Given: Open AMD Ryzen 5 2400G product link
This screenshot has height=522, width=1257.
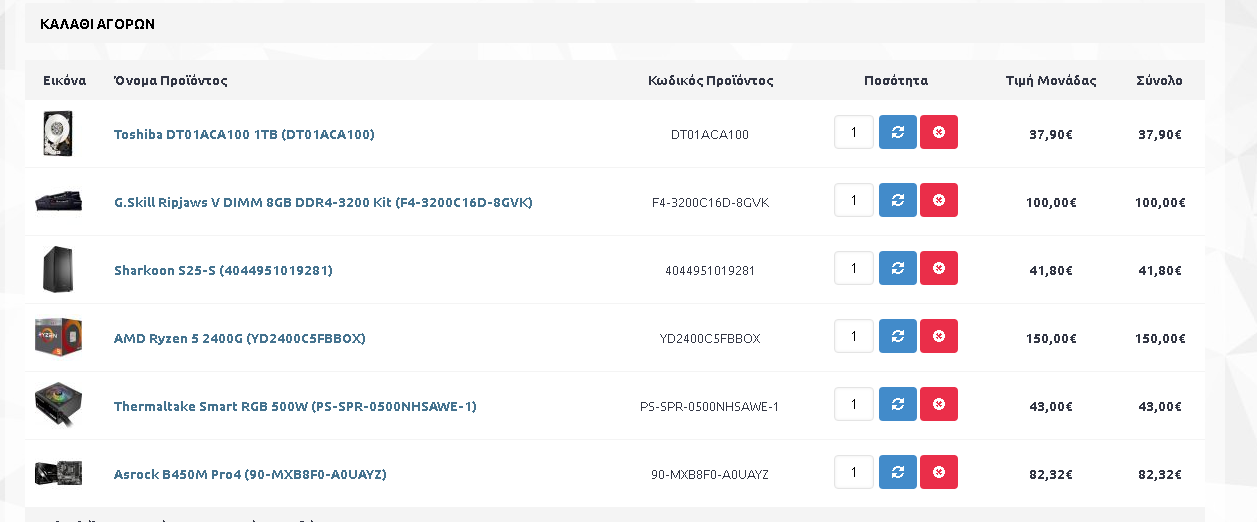Looking at the screenshot, I should coord(240,338).
